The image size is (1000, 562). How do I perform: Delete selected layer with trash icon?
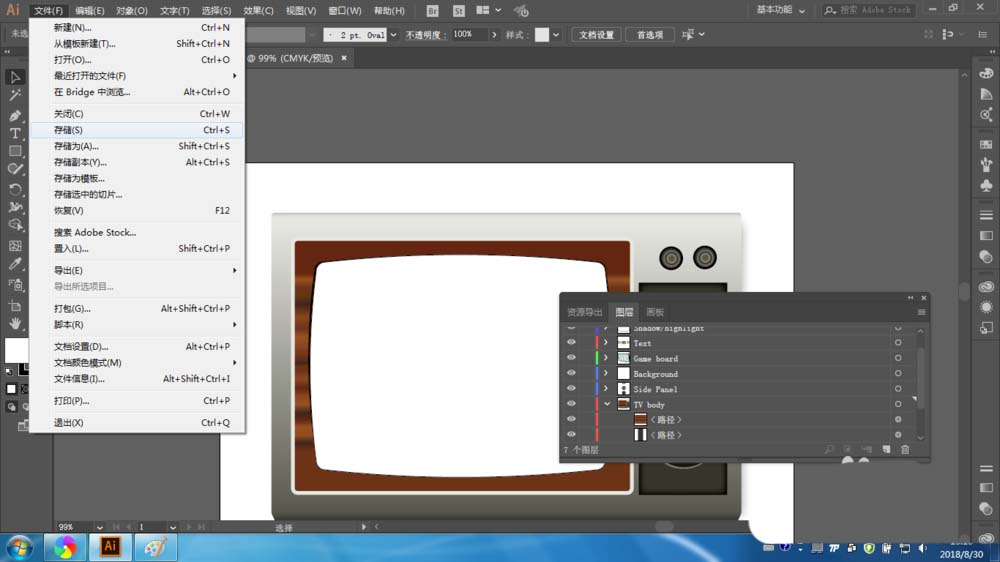click(x=905, y=450)
